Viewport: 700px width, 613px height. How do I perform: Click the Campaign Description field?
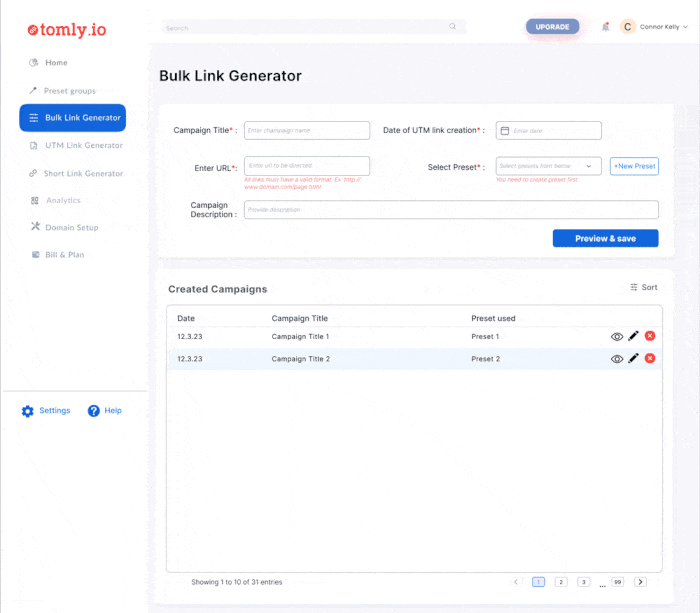click(451, 209)
